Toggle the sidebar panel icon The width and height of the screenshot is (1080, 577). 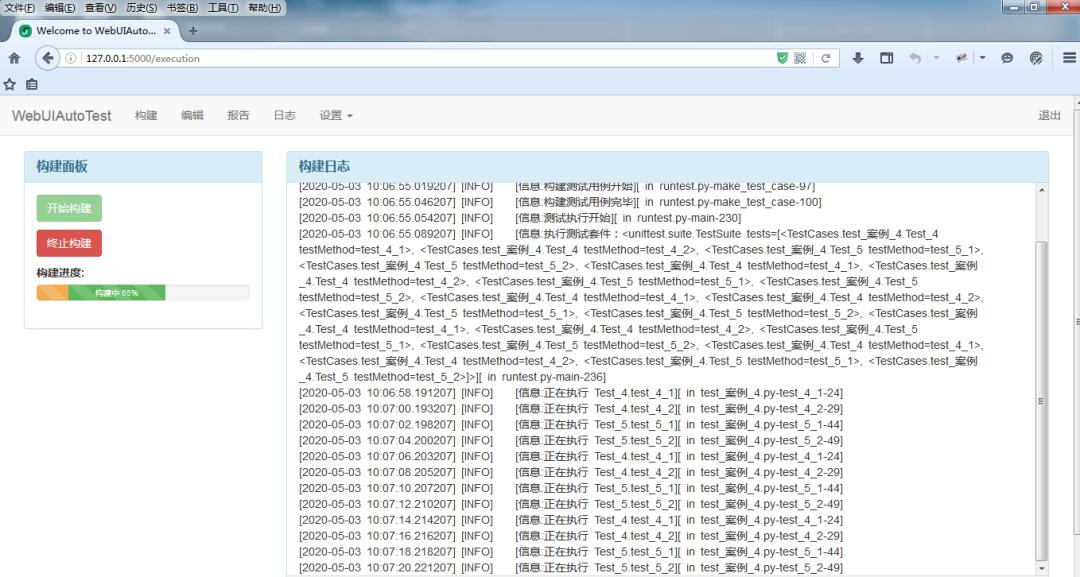pos(886,58)
